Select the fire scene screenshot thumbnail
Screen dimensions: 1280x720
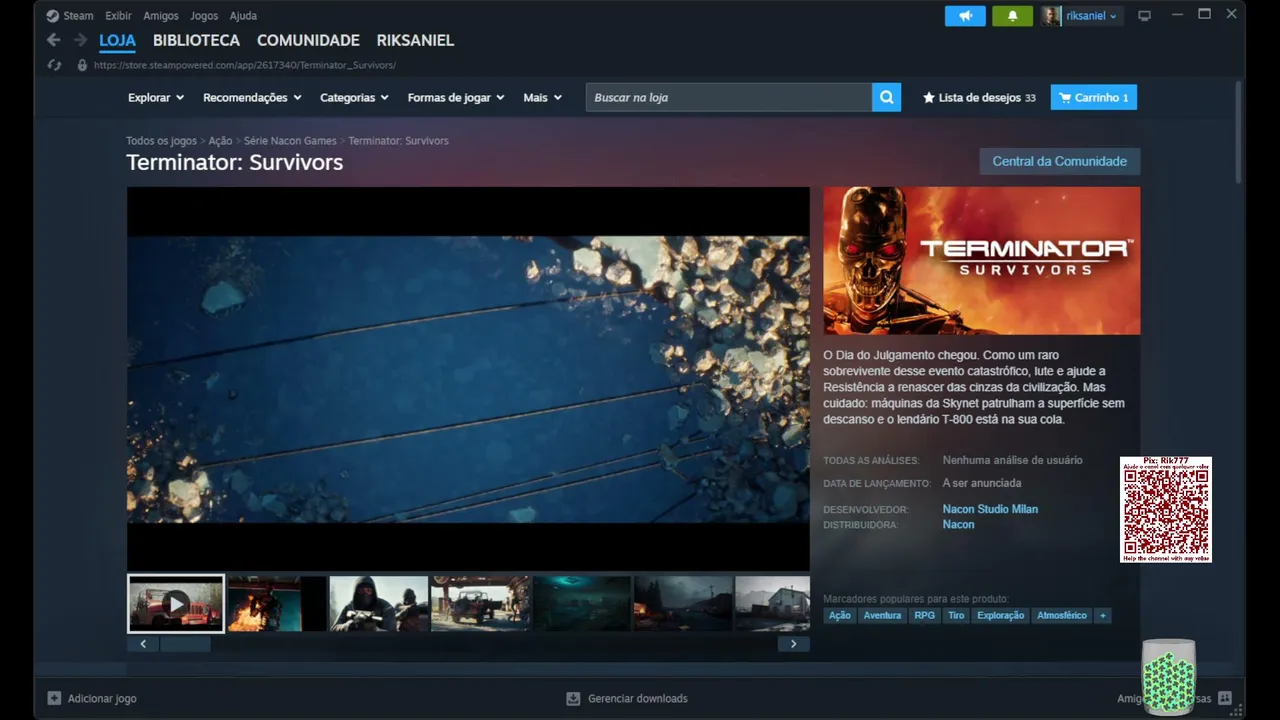coord(277,604)
